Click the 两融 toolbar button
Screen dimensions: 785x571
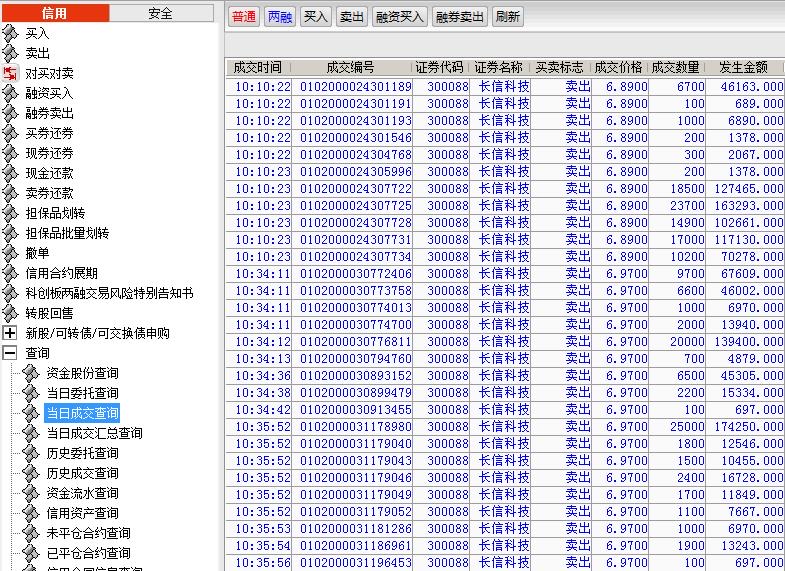point(280,17)
